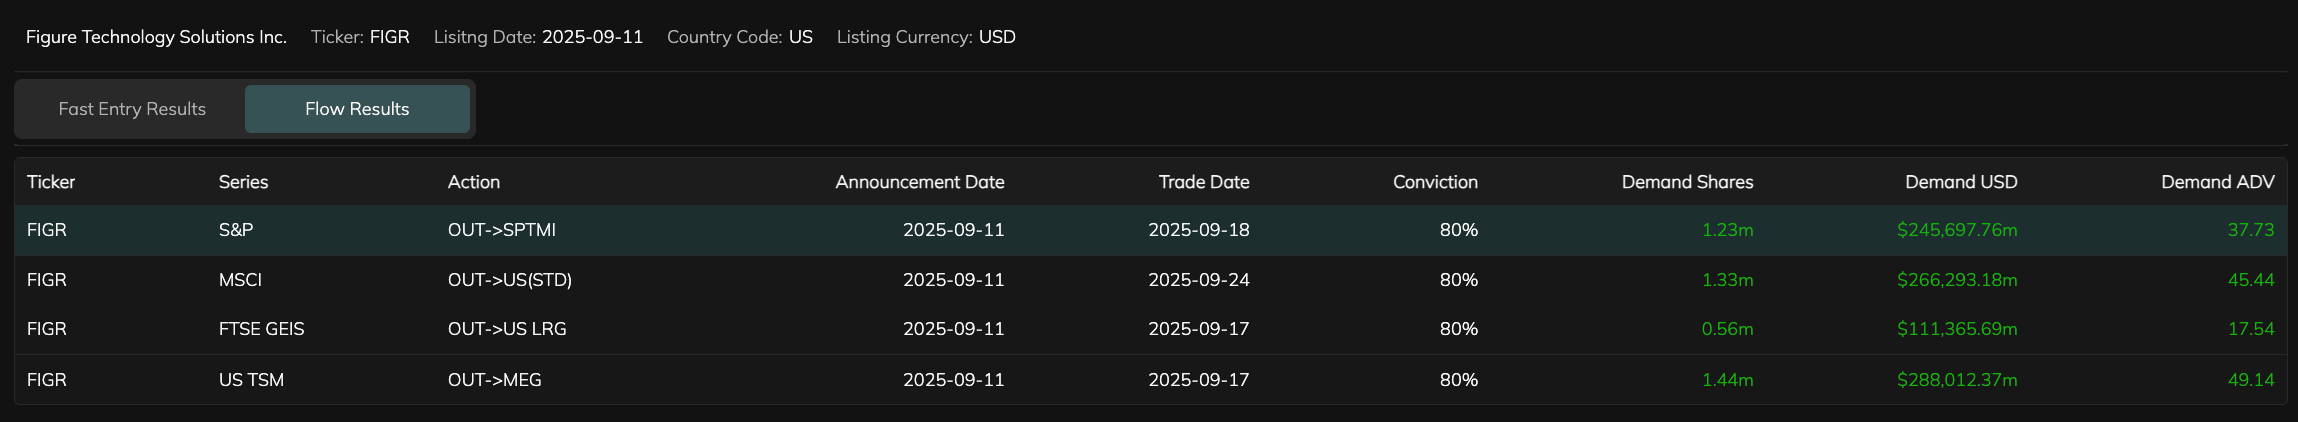Click the 49.14 Demand ADV value
Image resolution: width=2298 pixels, height=422 pixels.
click(x=2250, y=380)
